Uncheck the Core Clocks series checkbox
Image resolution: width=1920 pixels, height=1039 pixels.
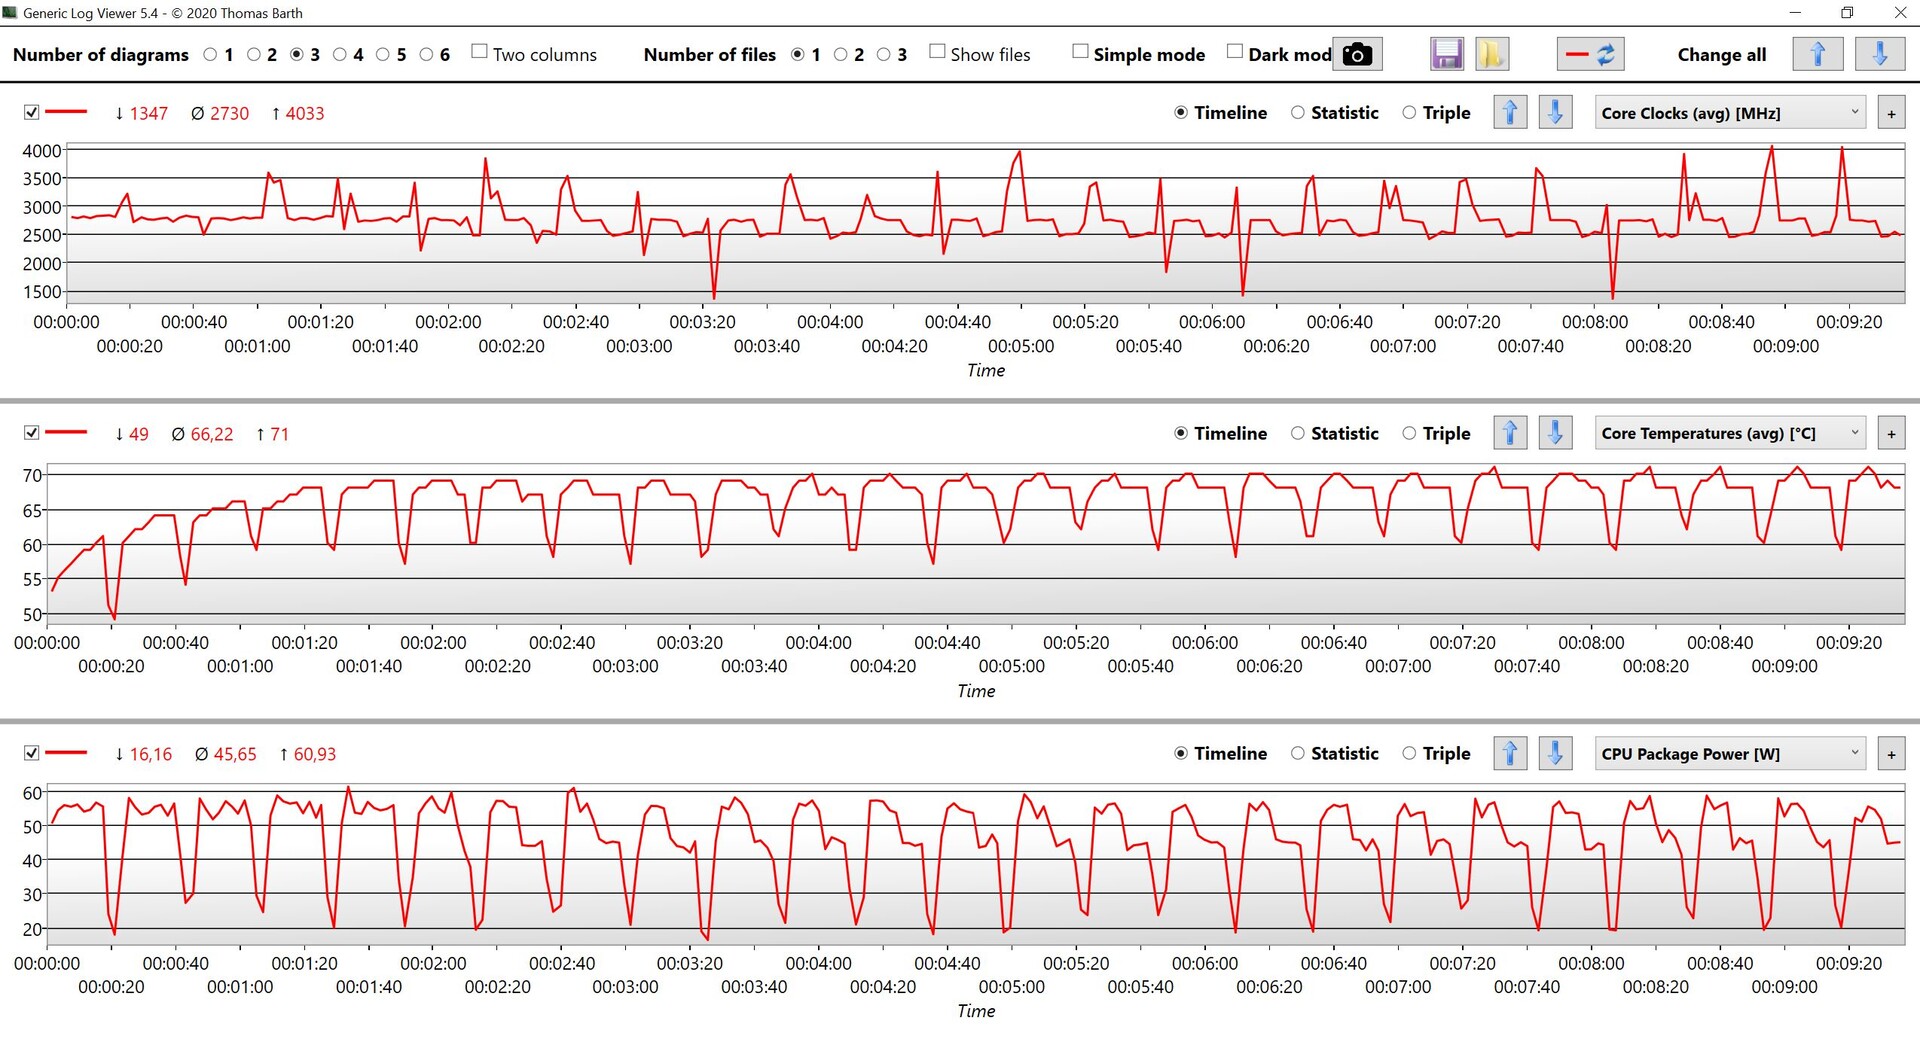coord(32,112)
